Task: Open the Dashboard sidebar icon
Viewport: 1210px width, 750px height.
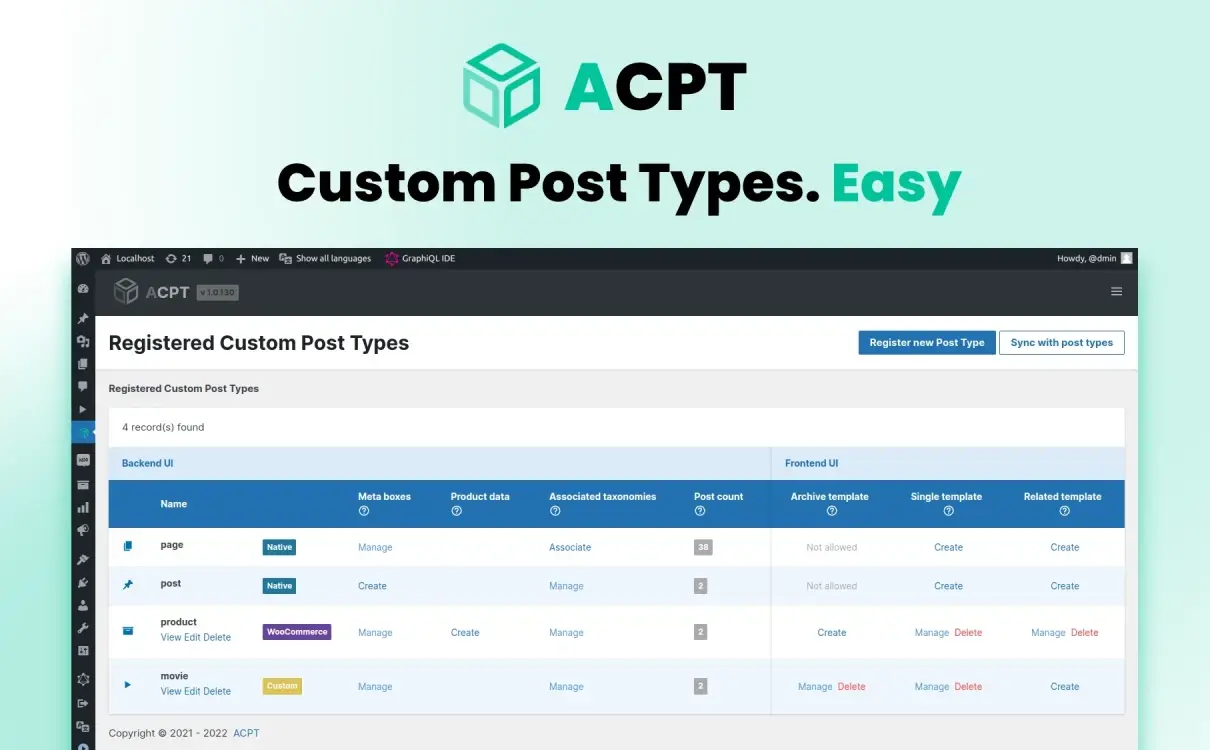Action: click(83, 289)
